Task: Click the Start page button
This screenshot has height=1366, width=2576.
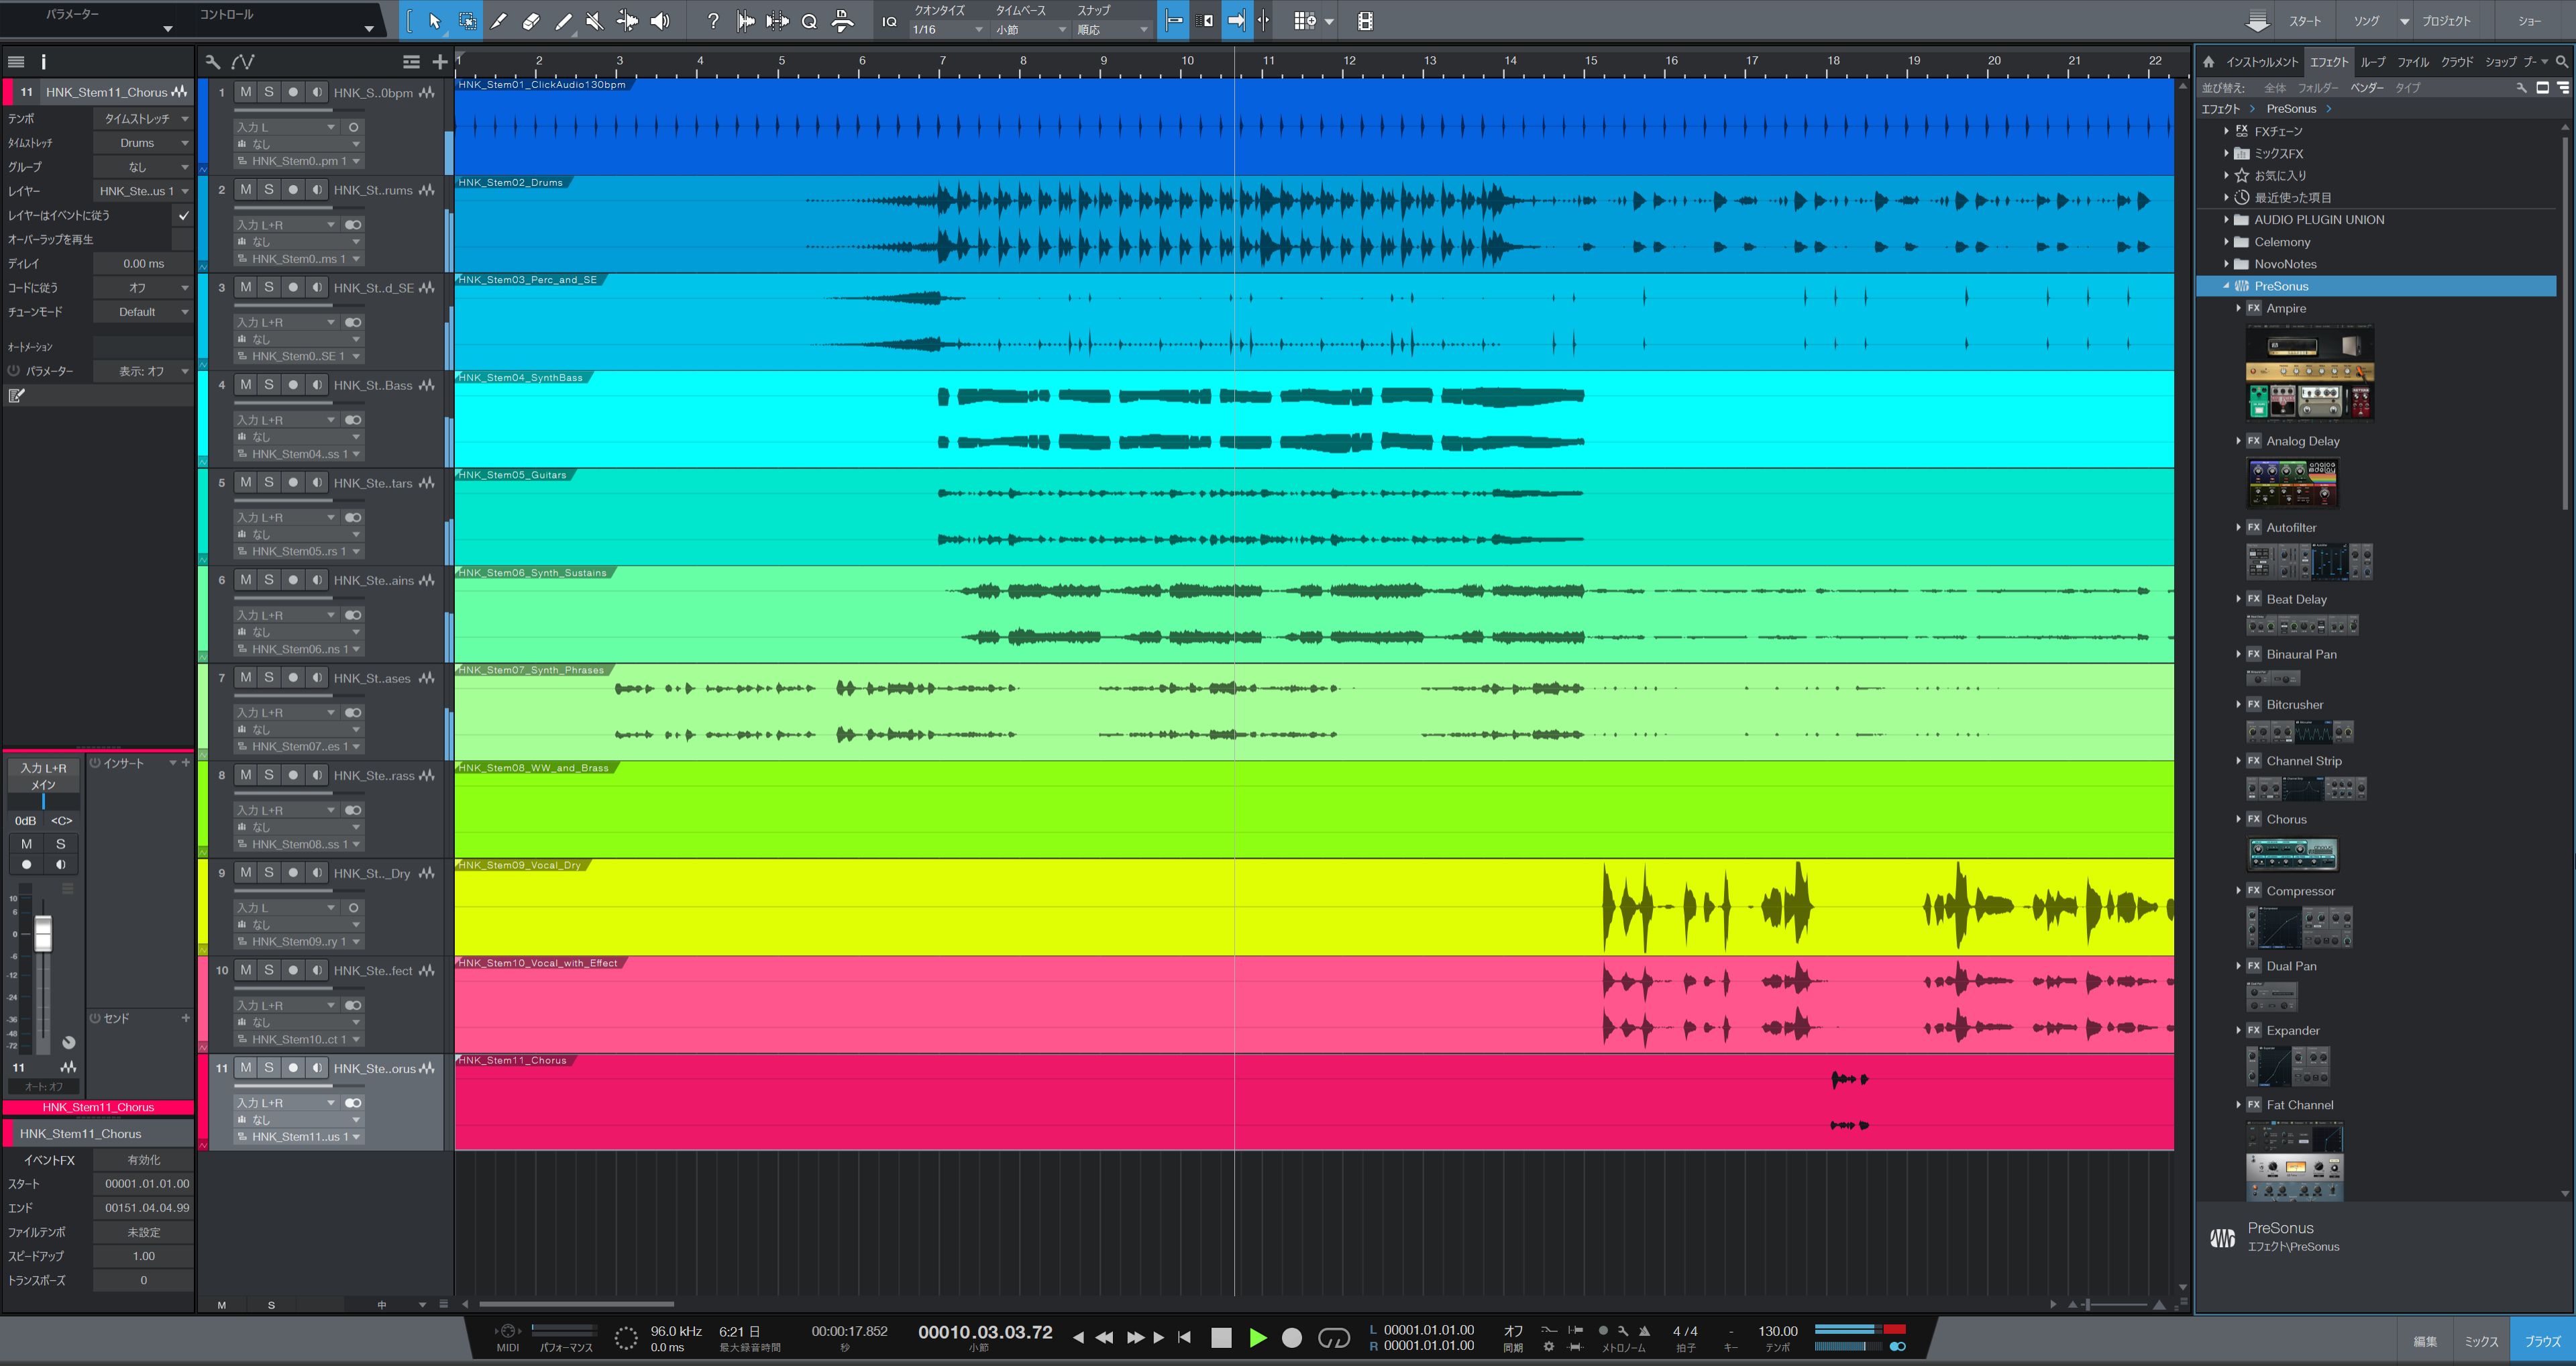Action: tap(2305, 21)
